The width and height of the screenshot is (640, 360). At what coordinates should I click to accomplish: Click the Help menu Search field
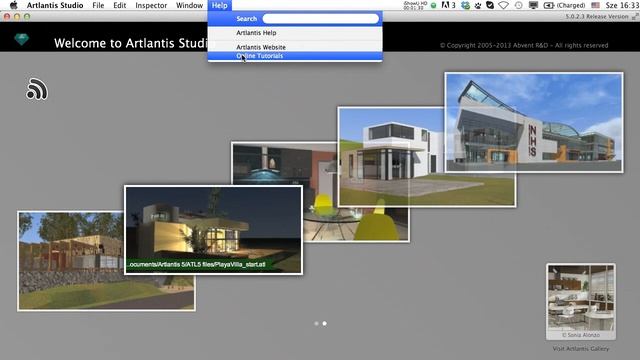[x=321, y=19]
